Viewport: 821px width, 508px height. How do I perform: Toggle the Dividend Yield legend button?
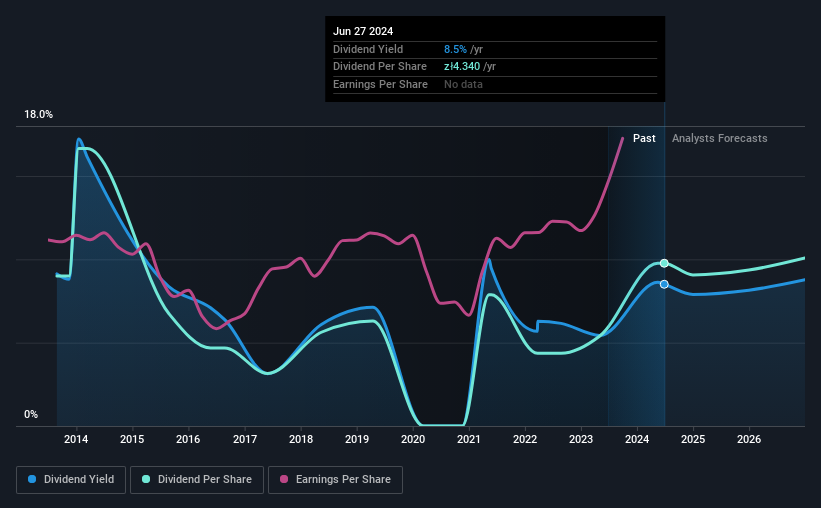coord(71,480)
